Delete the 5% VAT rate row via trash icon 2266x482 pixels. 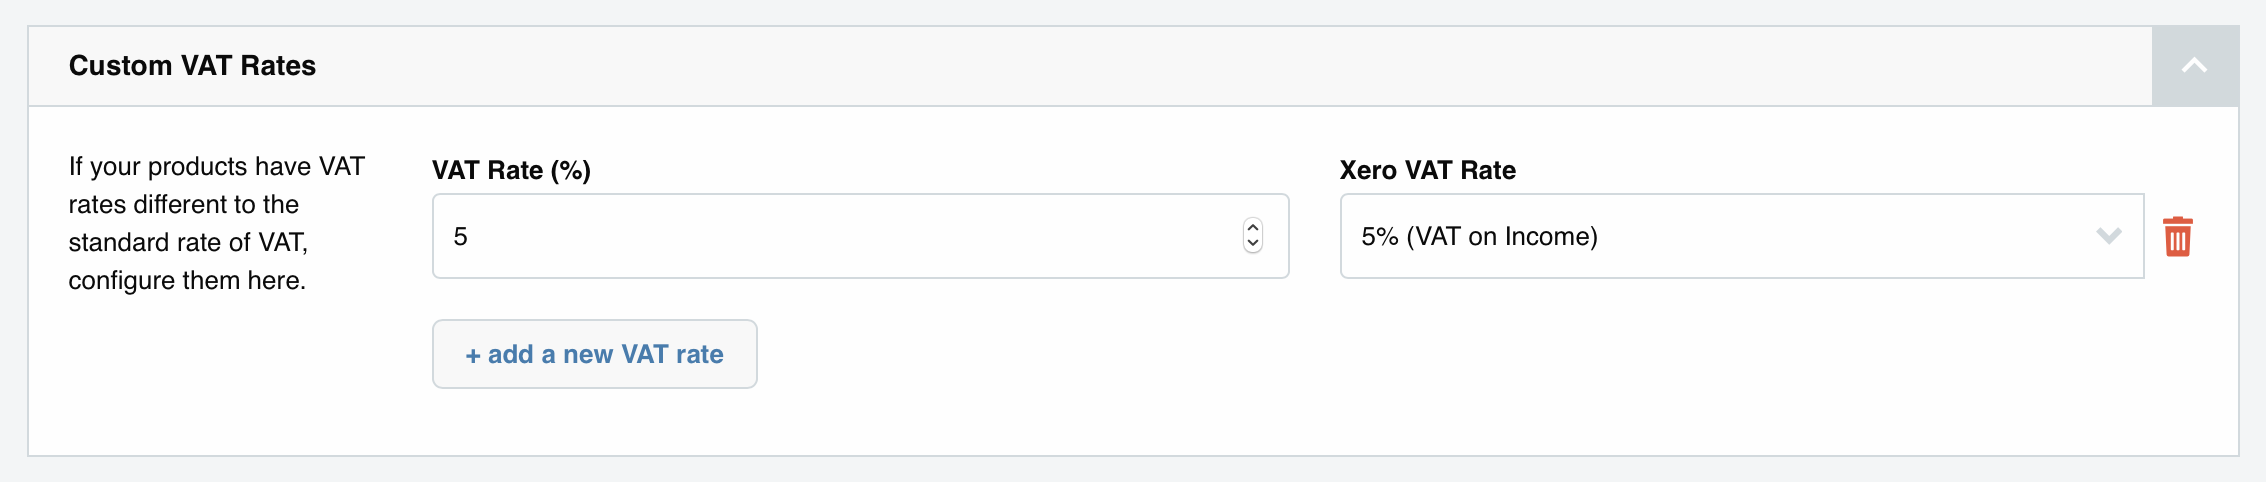pyautogui.click(x=2177, y=237)
